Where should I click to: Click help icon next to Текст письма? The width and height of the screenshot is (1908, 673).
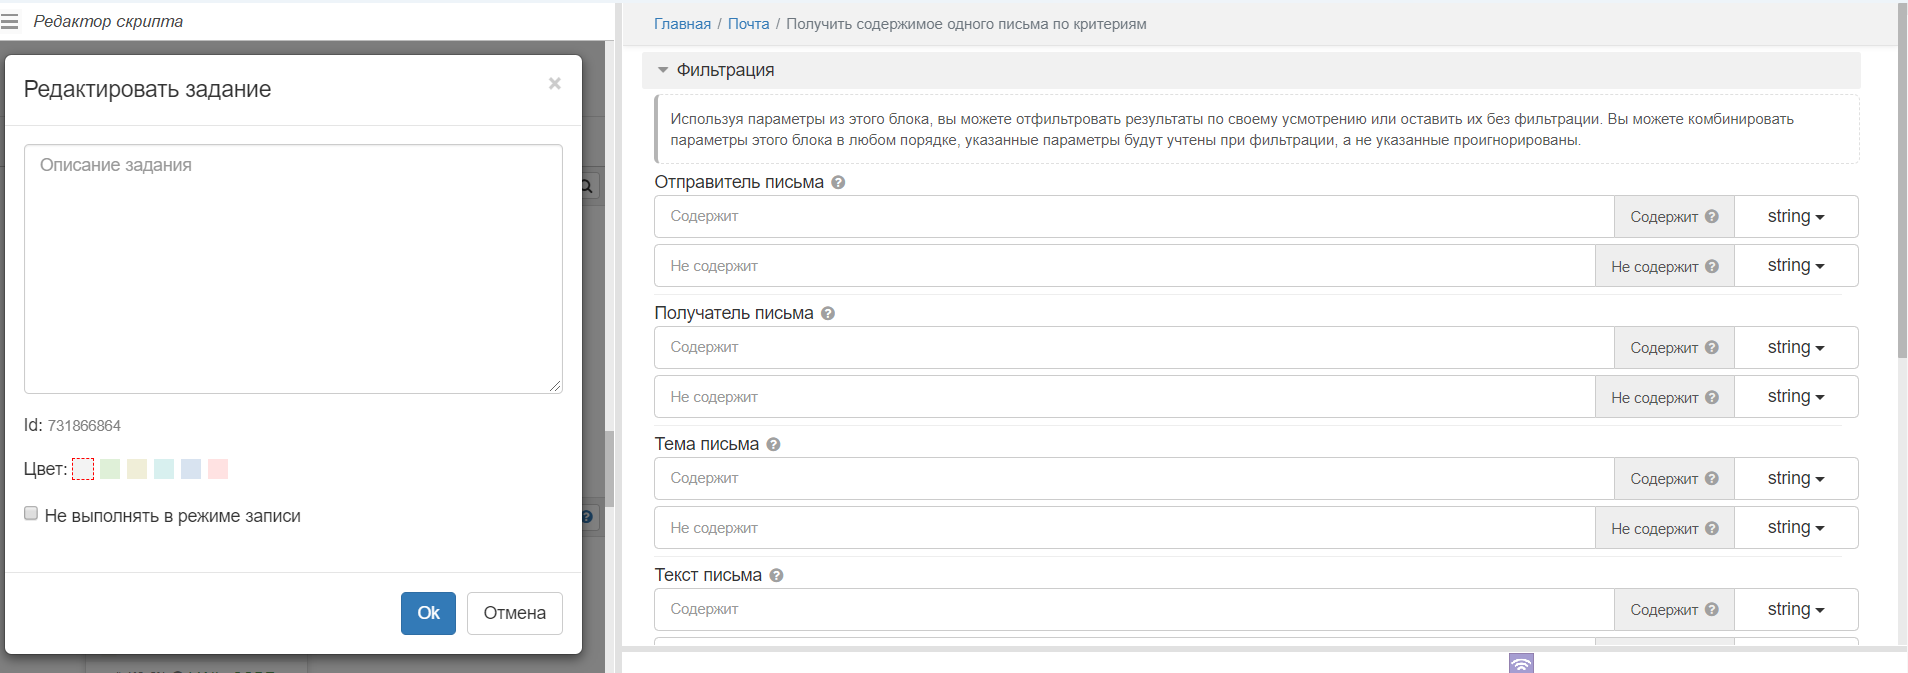776,576
